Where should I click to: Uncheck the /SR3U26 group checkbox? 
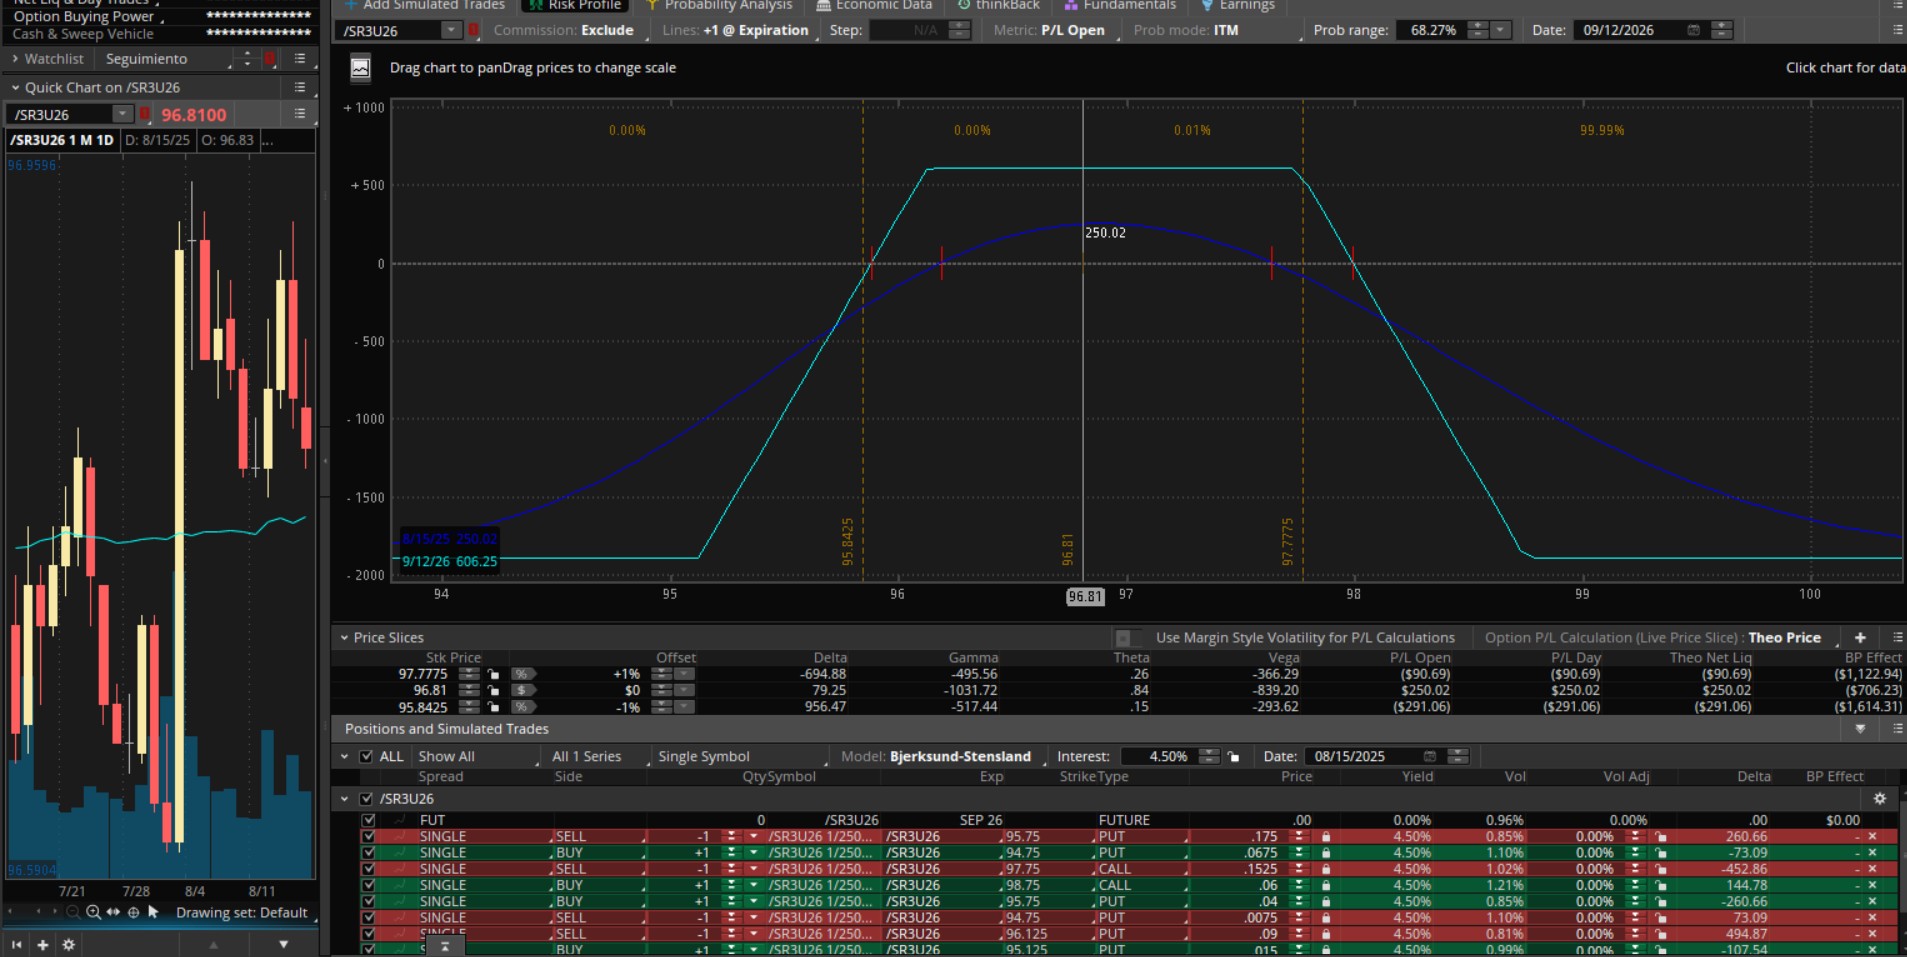click(366, 799)
